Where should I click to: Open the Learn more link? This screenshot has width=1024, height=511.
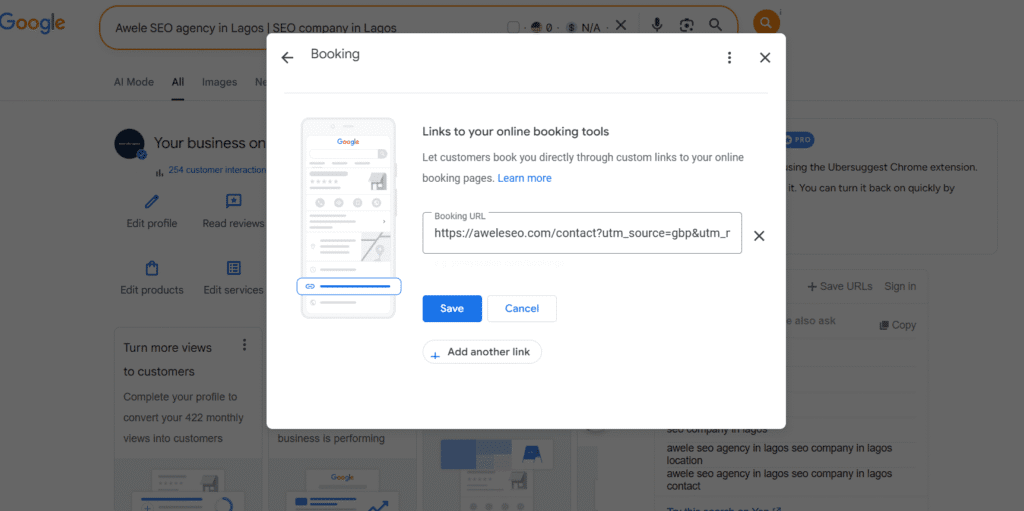pos(524,178)
